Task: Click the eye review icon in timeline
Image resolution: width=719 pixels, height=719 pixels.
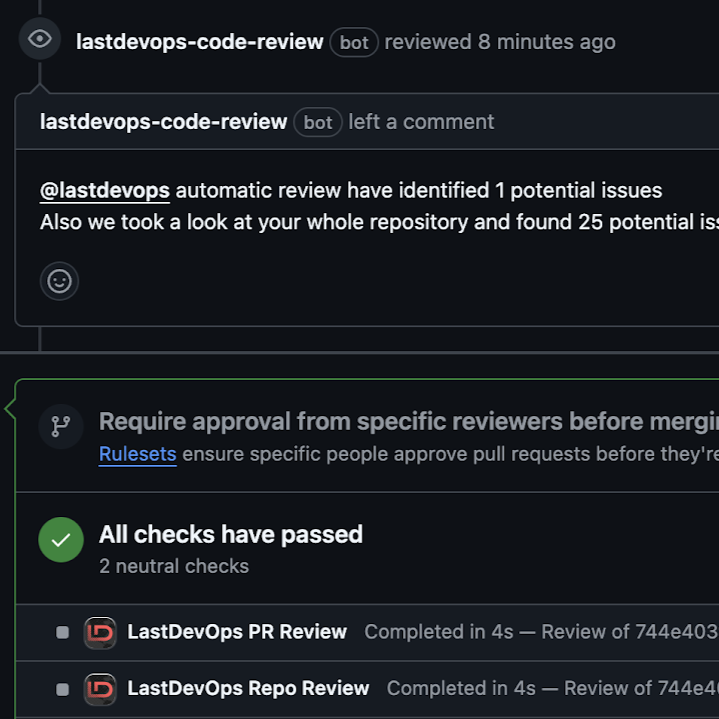Action: (x=39, y=39)
